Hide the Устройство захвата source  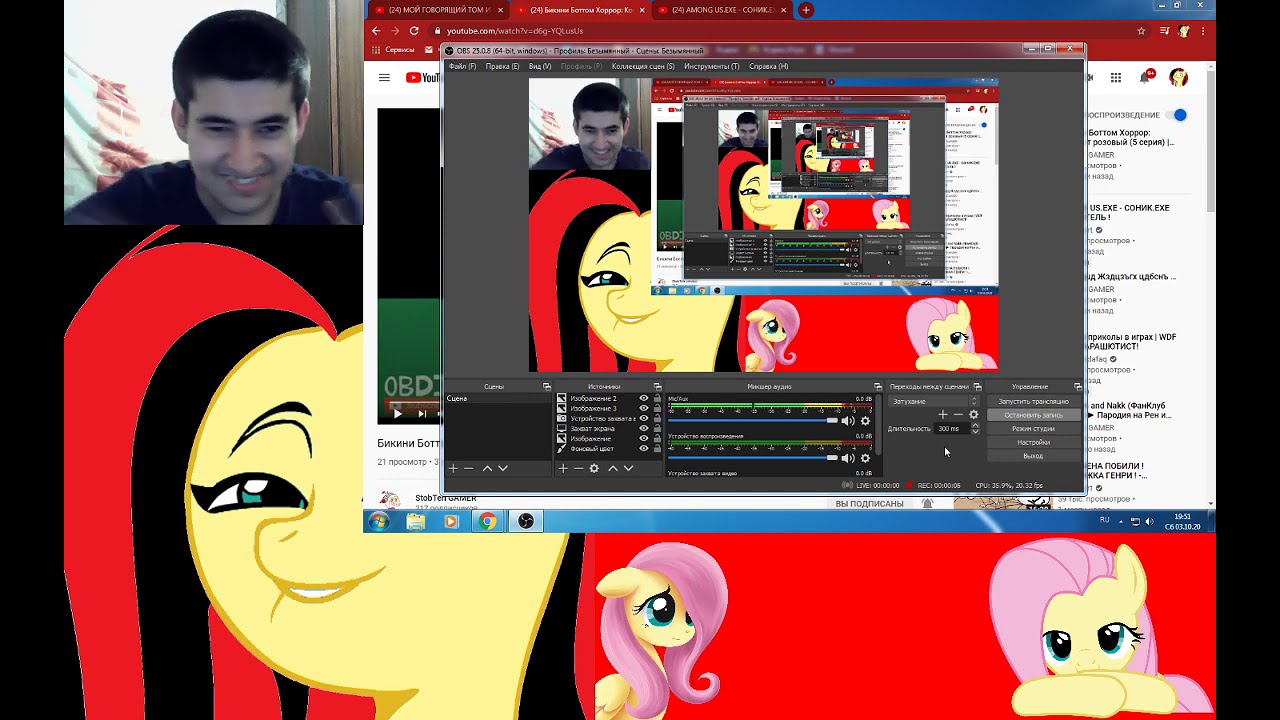point(644,418)
